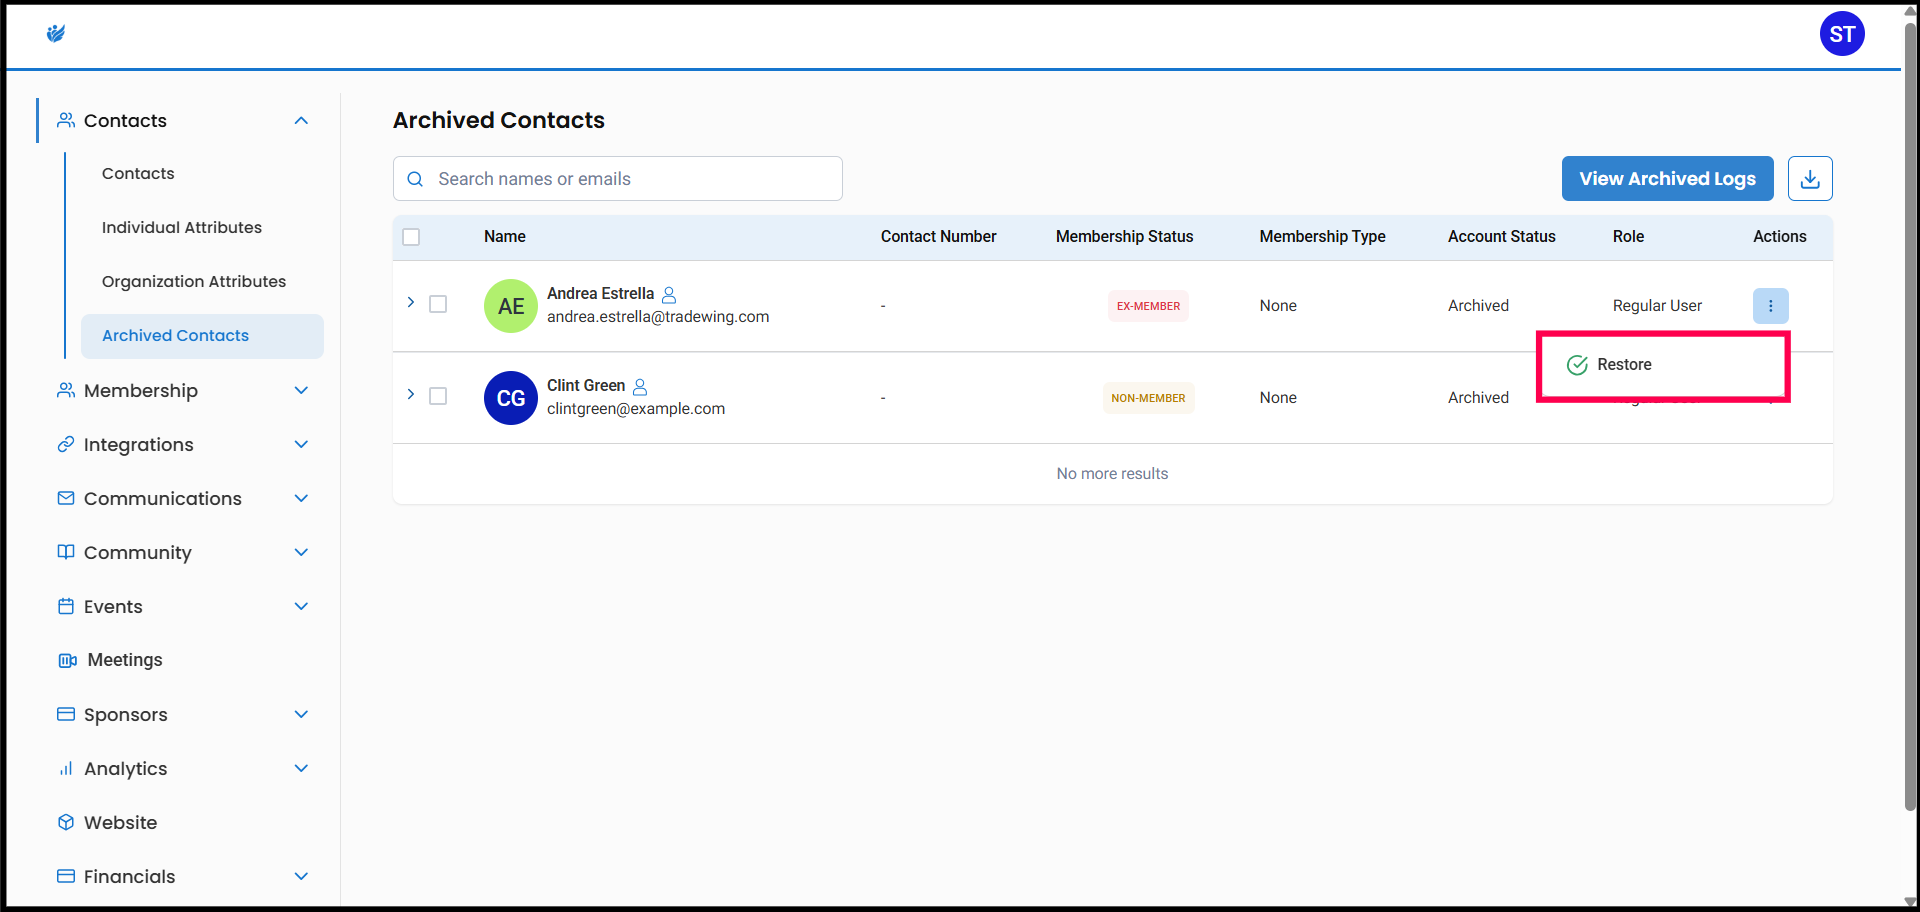Open the Website sidebar item
Image resolution: width=1920 pixels, height=912 pixels.
click(x=120, y=822)
